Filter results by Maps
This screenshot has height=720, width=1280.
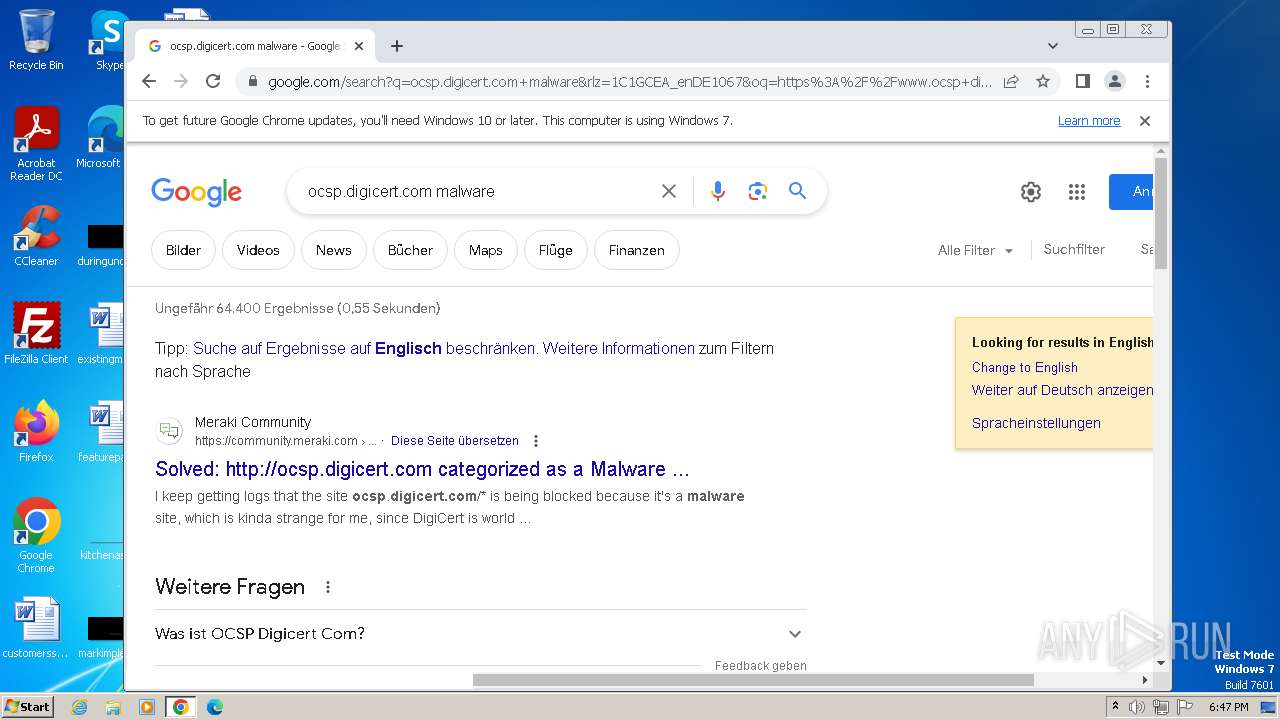coord(485,250)
